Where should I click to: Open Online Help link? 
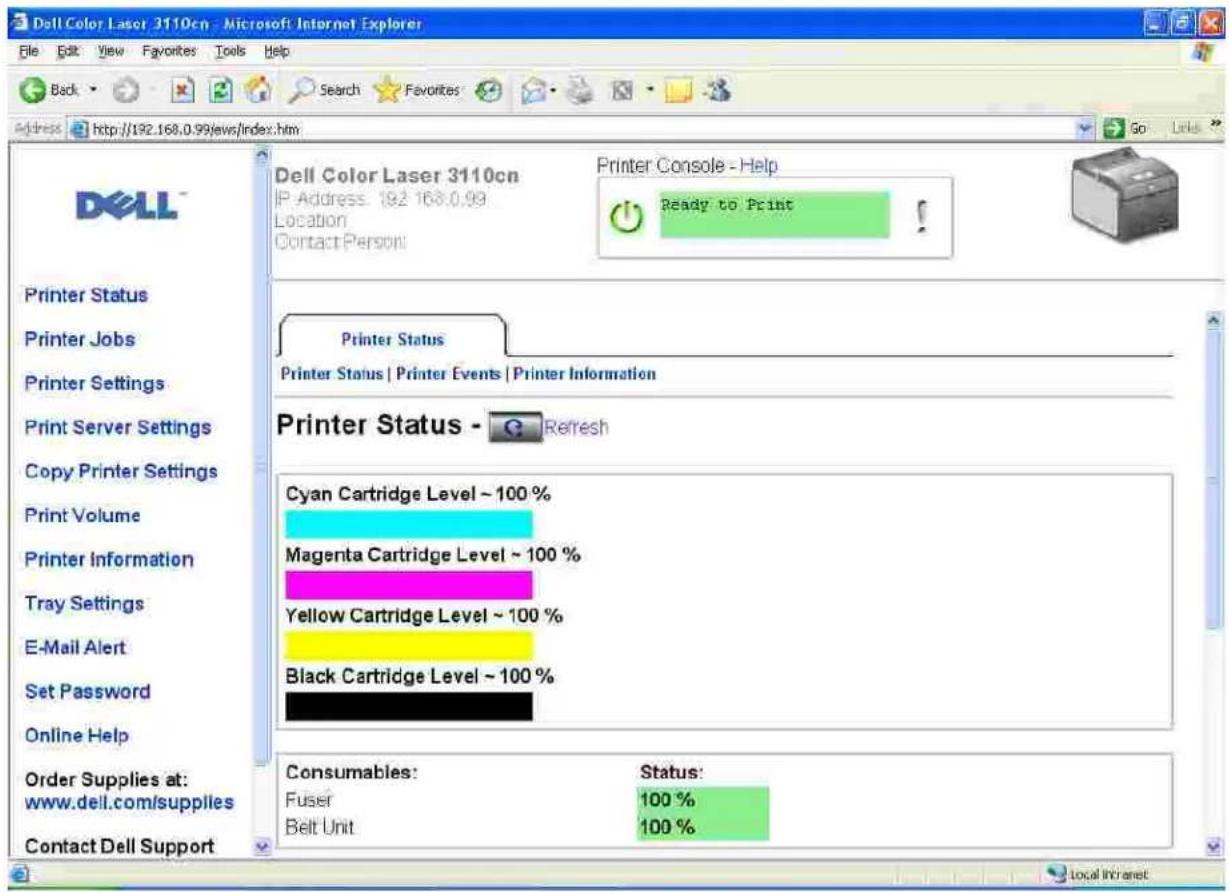click(75, 735)
